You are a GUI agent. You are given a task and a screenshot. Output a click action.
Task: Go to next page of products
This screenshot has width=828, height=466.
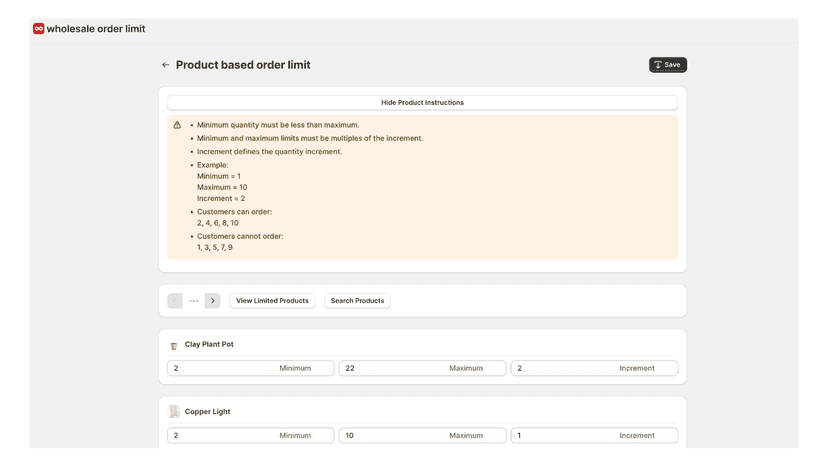point(212,301)
